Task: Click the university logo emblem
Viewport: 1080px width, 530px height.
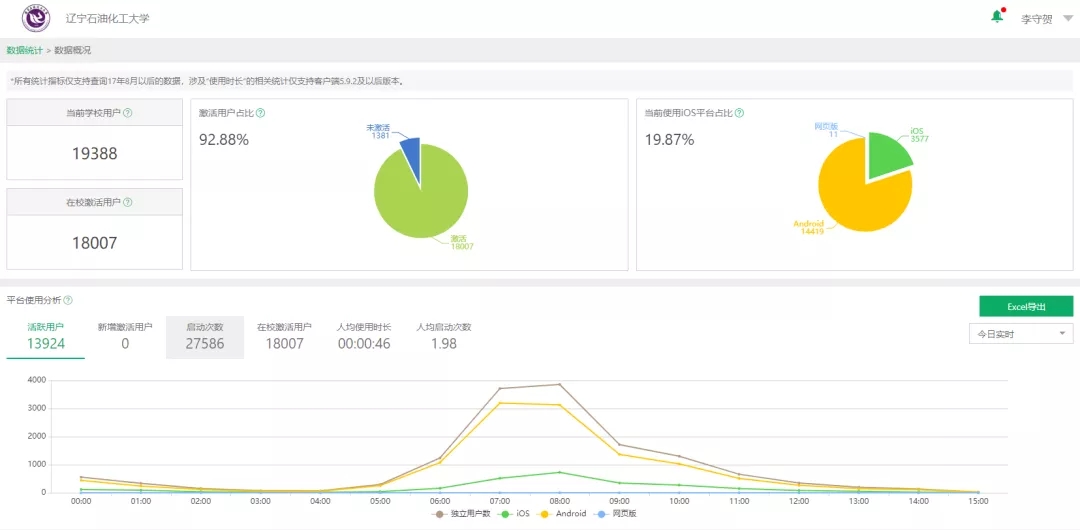Action: click(x=36, y=19)
